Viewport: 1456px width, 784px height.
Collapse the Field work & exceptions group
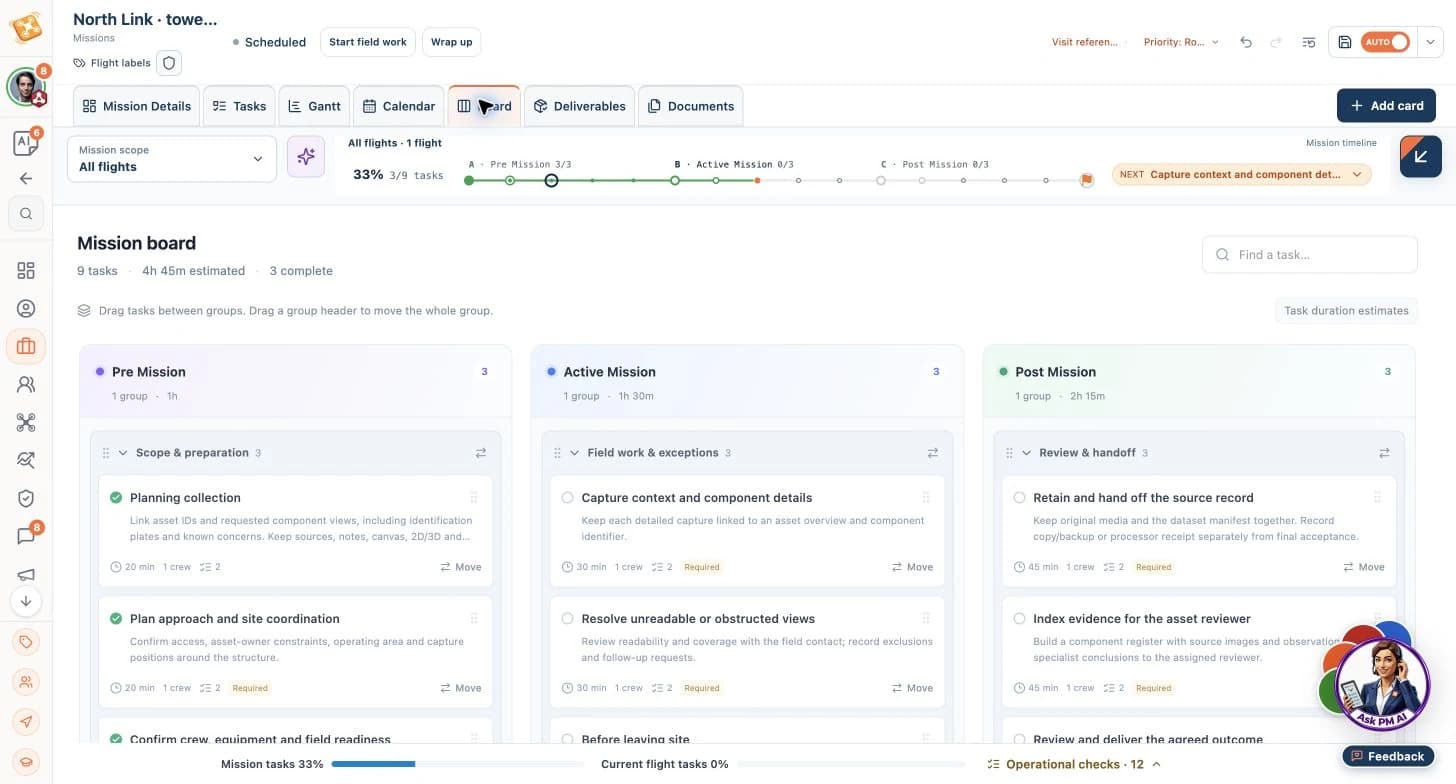tap(575, 453)
